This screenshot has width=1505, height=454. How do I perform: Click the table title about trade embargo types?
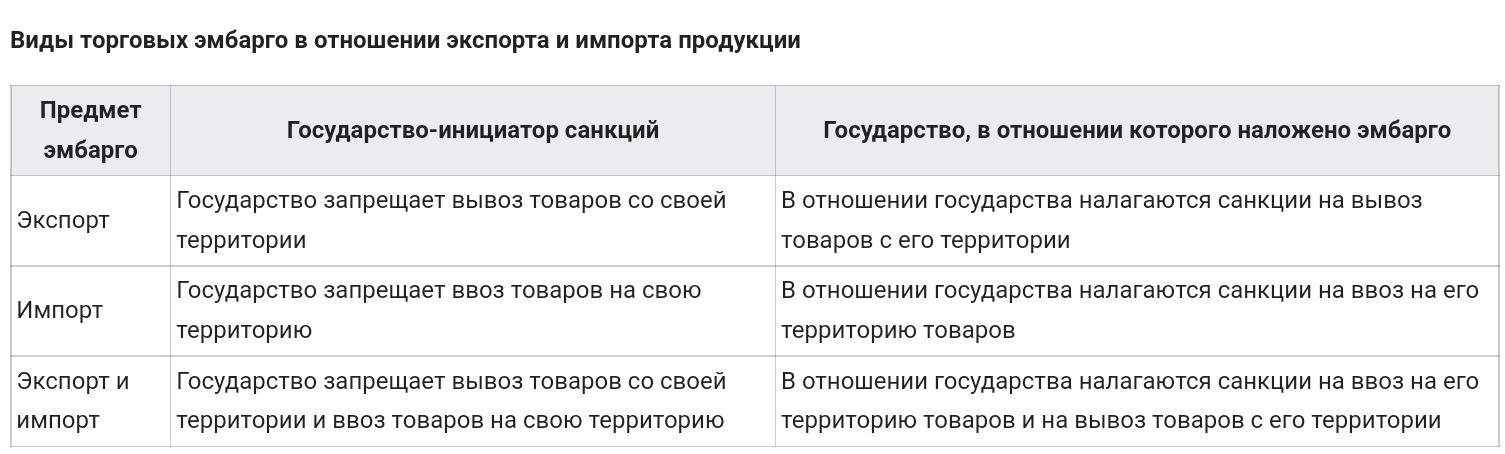(x=405, y=41)
